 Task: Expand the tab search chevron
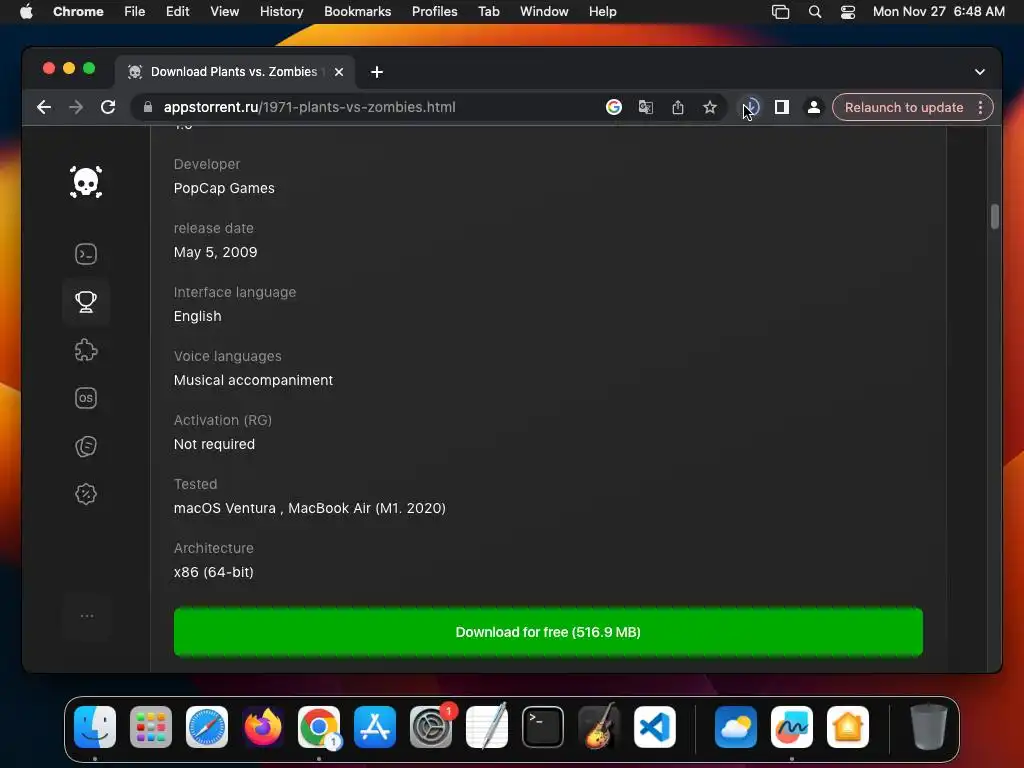(980, 72)
